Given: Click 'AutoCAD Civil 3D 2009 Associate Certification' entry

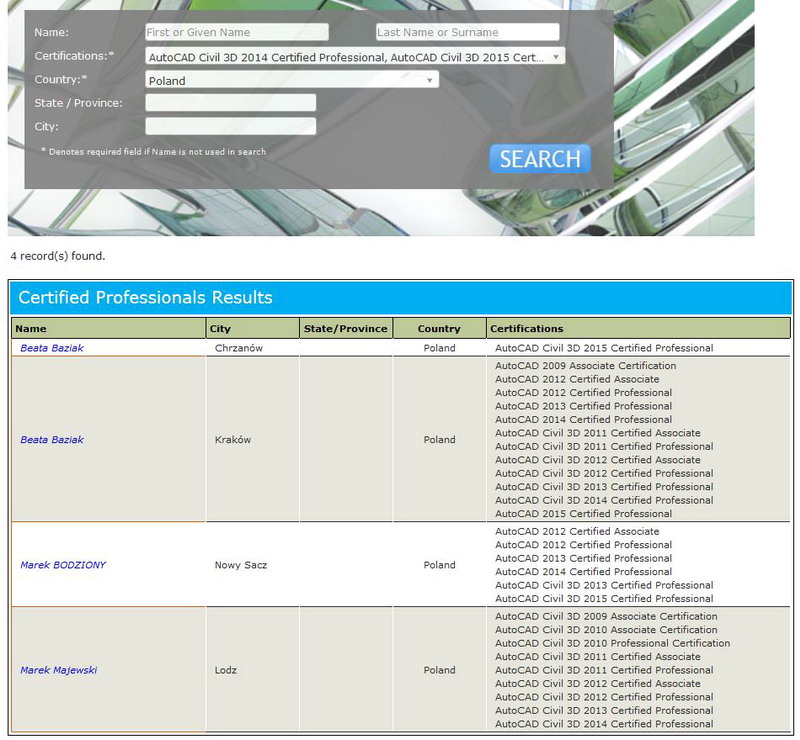Looking at the screenshot, I should tap(606, 616).
